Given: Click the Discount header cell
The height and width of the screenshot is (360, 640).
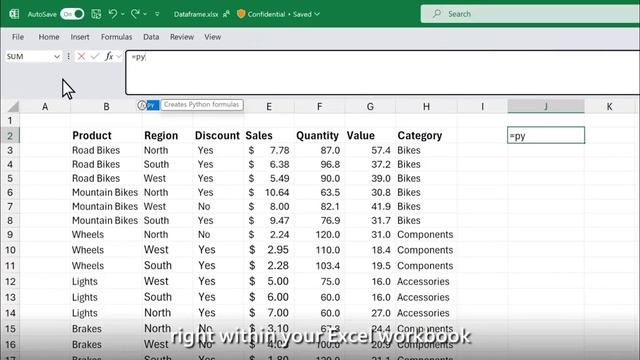Looking at the screenshot, I should pyautogui.click(x=217, y=136).
